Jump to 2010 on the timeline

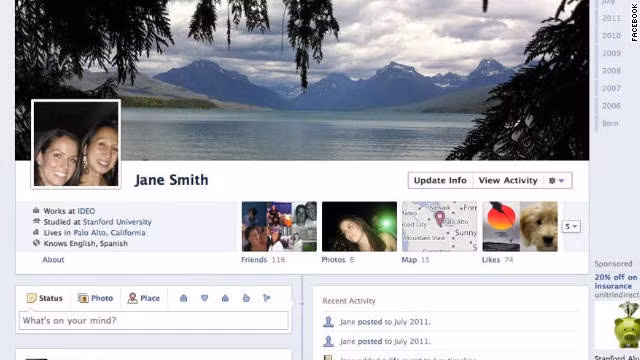611,36
